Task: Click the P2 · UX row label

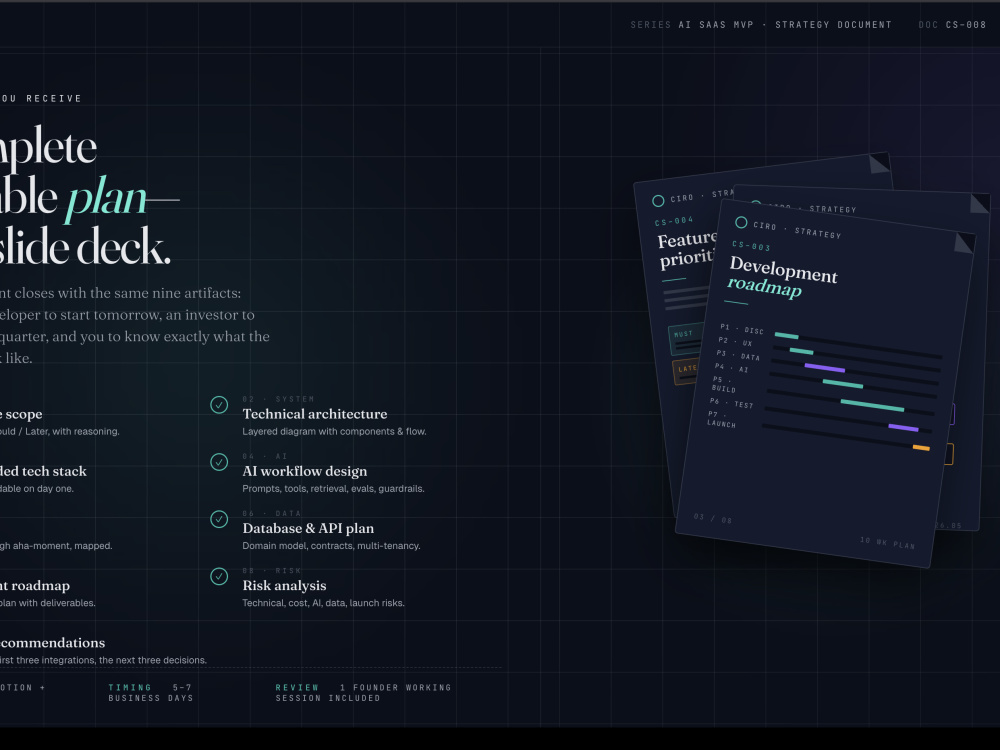Action: click(735, 342)
